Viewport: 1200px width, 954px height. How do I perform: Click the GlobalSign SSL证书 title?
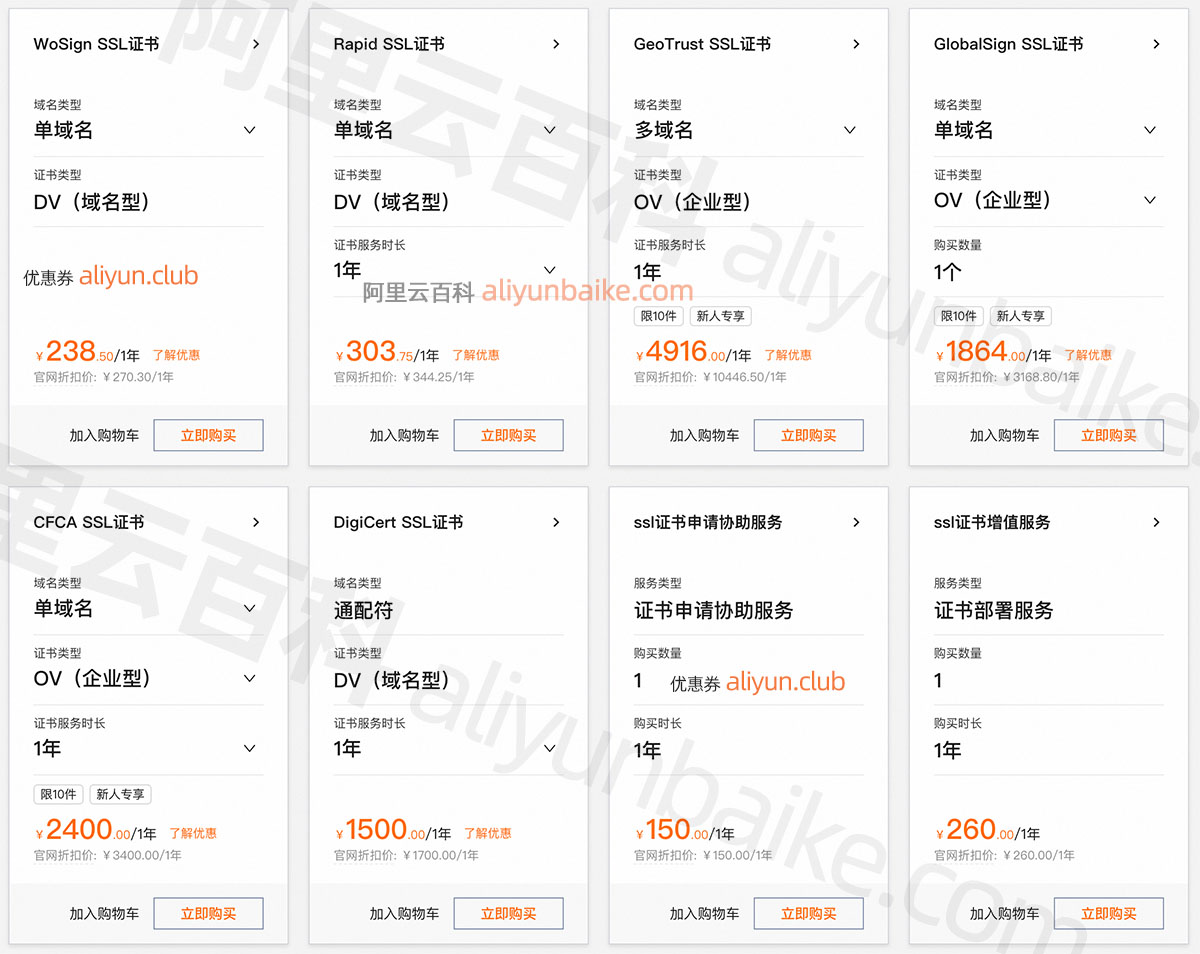click(x=1008, y=44)
